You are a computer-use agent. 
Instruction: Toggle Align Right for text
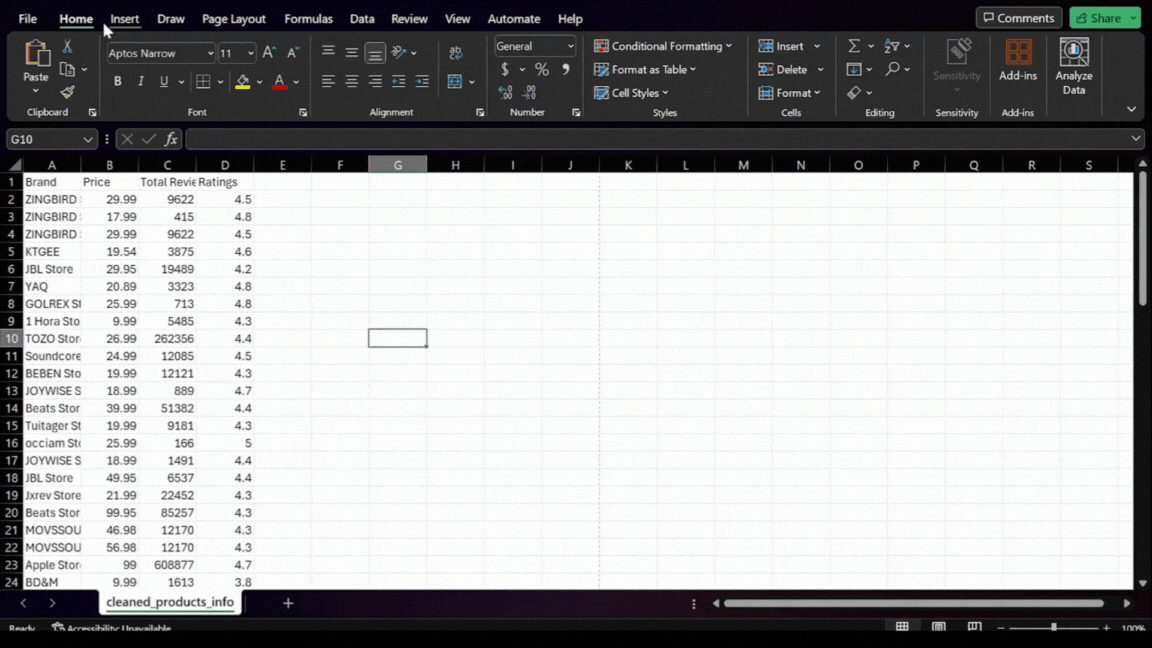pyautogui.click(x=375, y=82)
